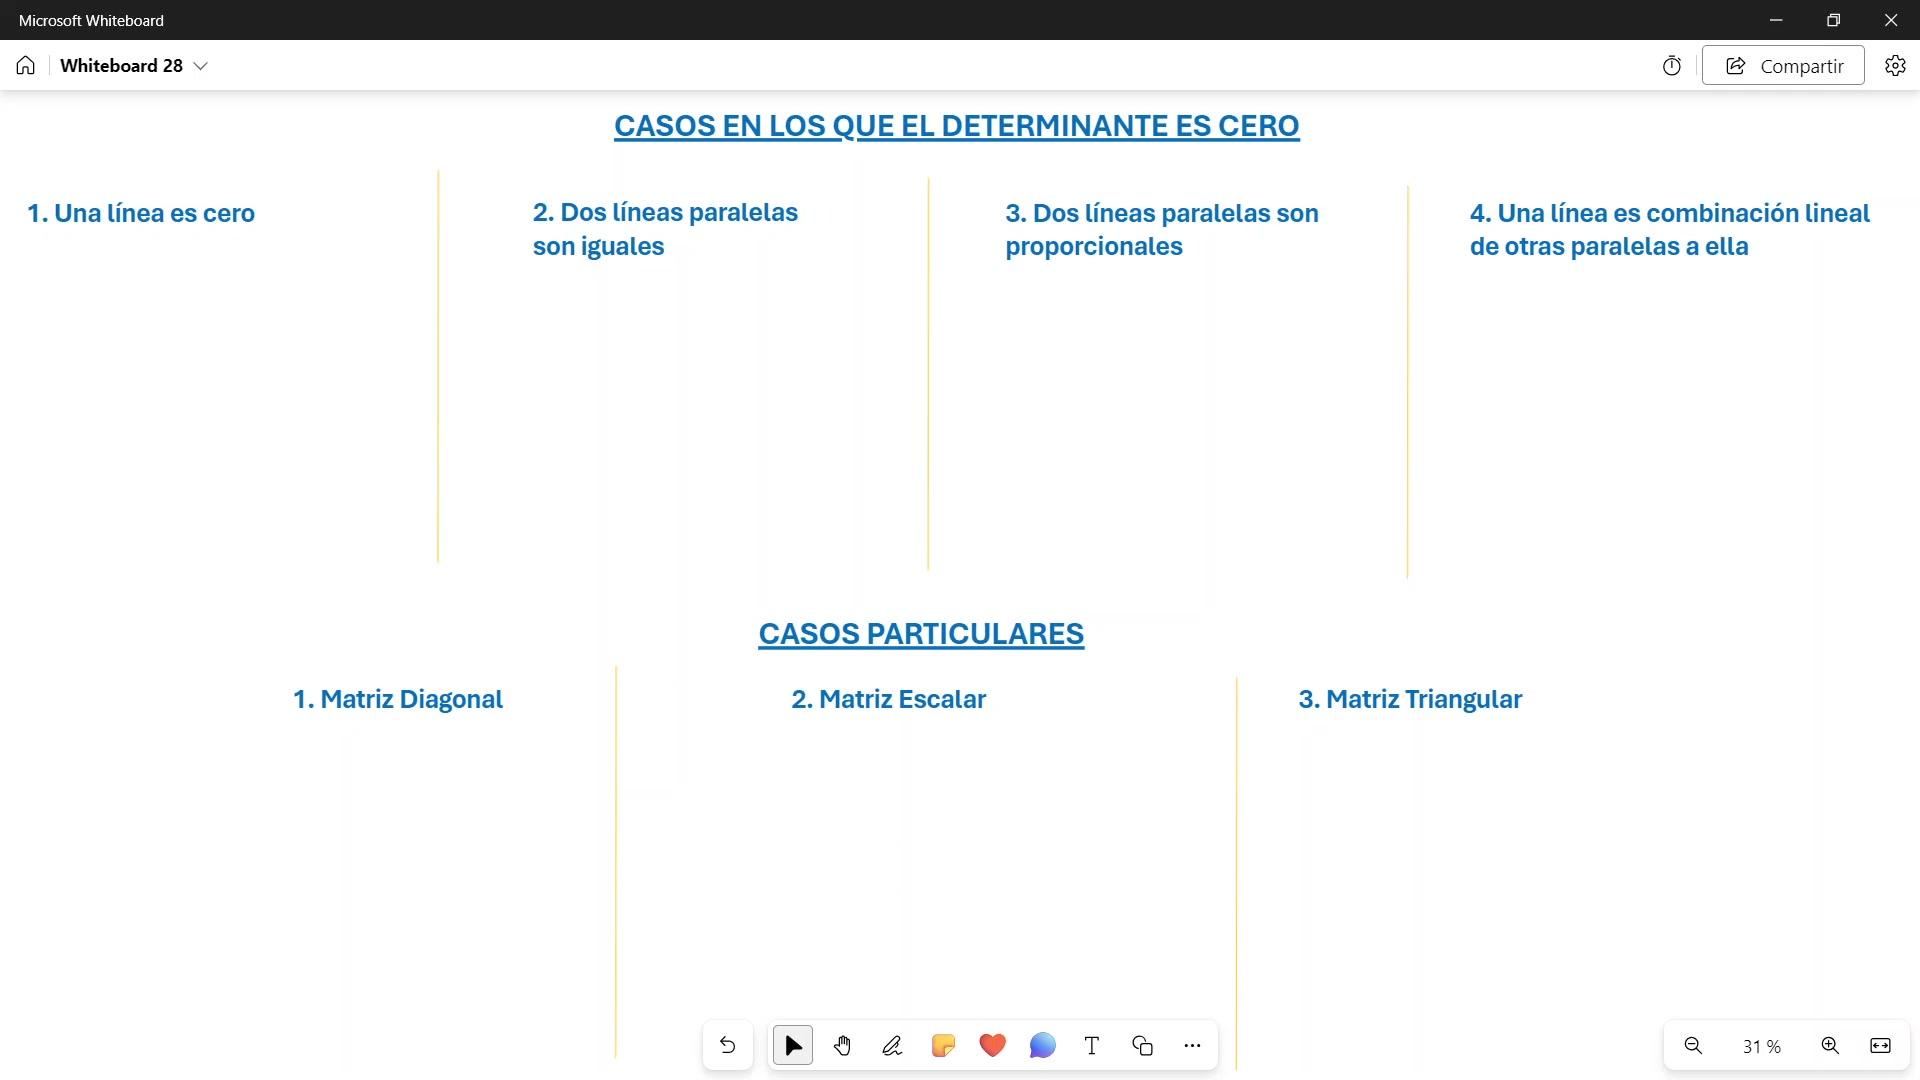Select the Text tool

tap(1092, 1046)
